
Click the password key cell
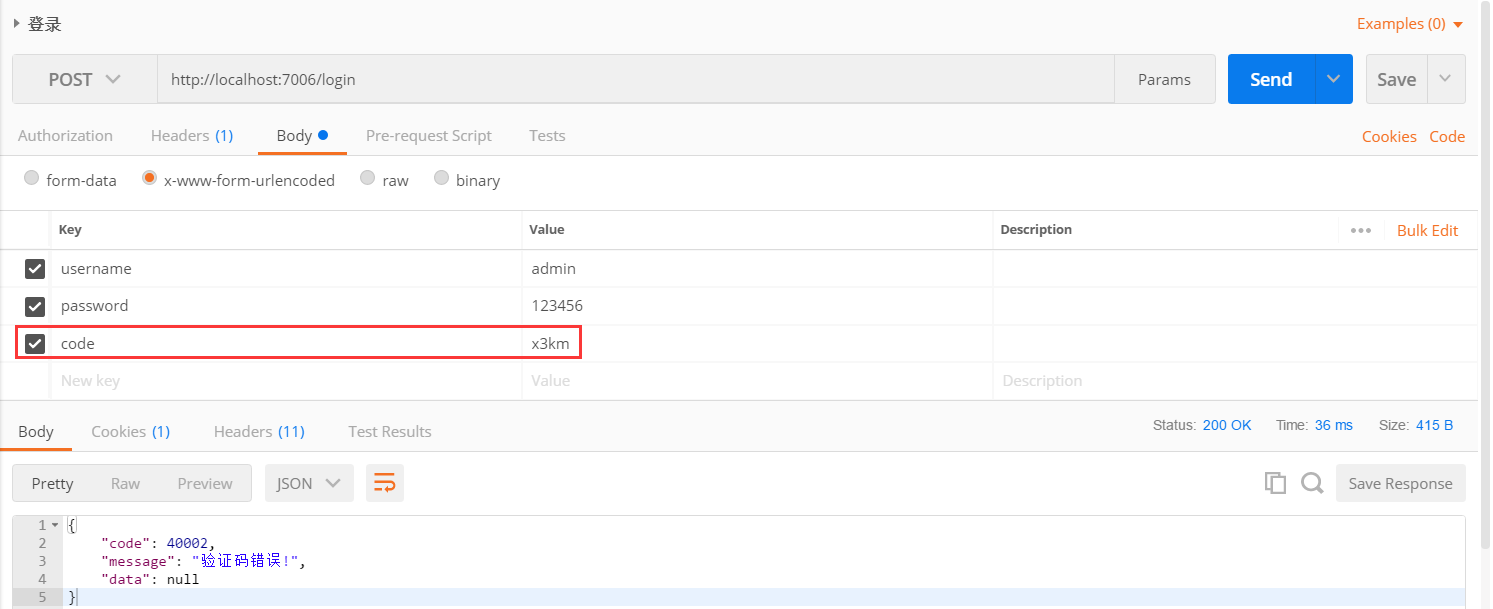[x=286, y=306]
